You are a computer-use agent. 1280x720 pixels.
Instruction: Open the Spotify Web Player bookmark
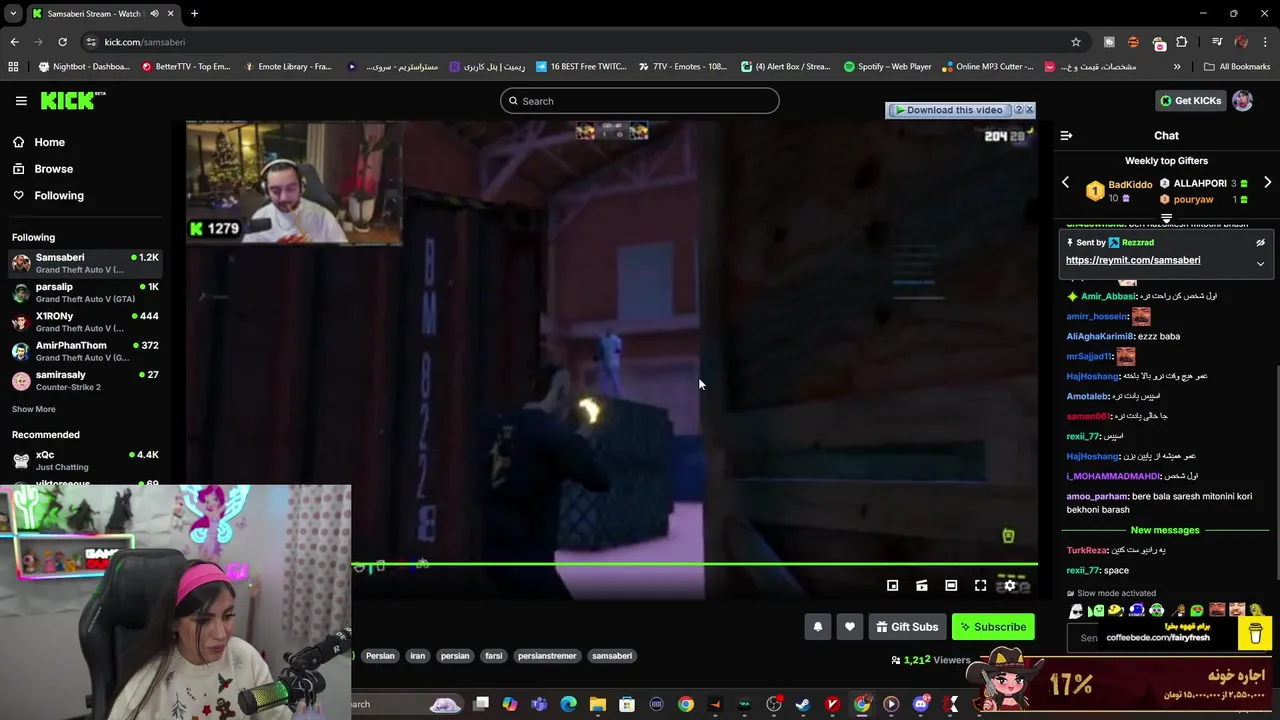click(x=887, y=67)
